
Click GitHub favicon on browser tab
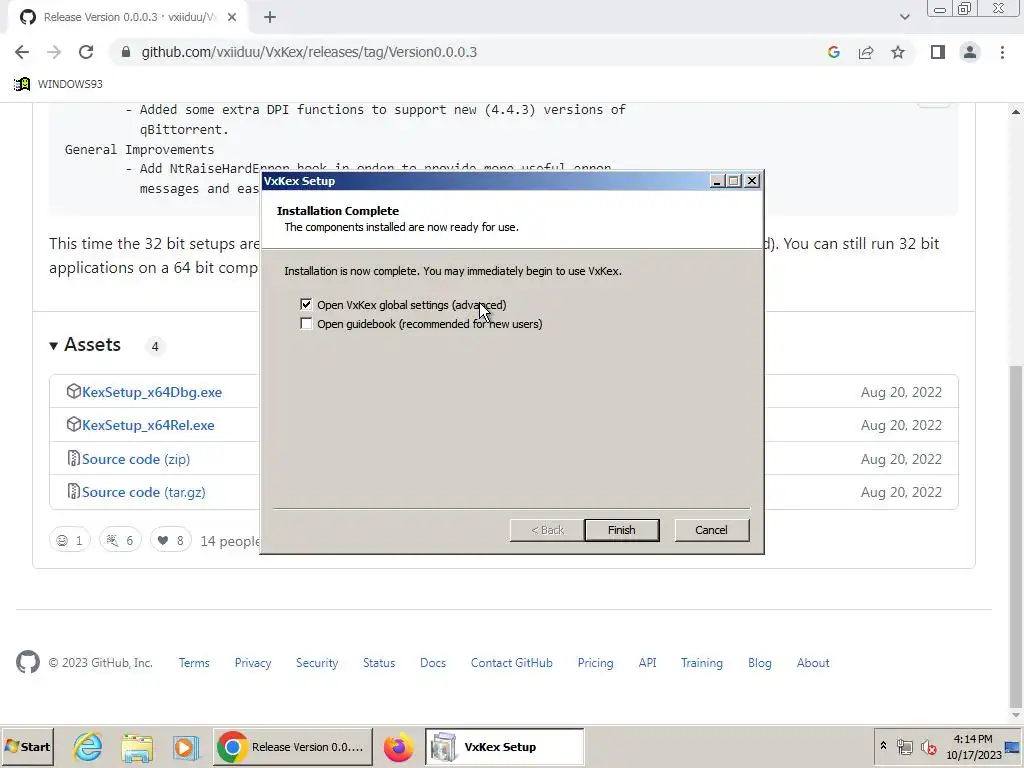(x=28, y=17)
